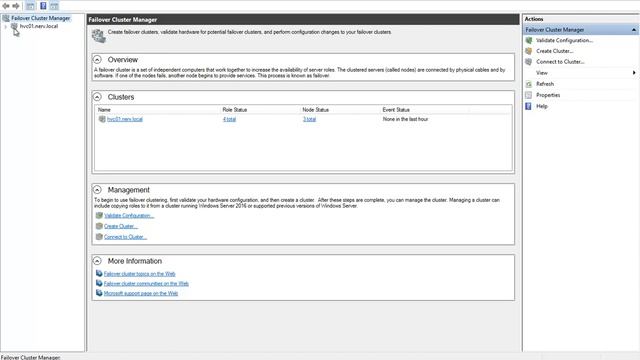Screen dimensions: 640x360
Task: Click icon beside Microsoft support page link
Action: 99,293
